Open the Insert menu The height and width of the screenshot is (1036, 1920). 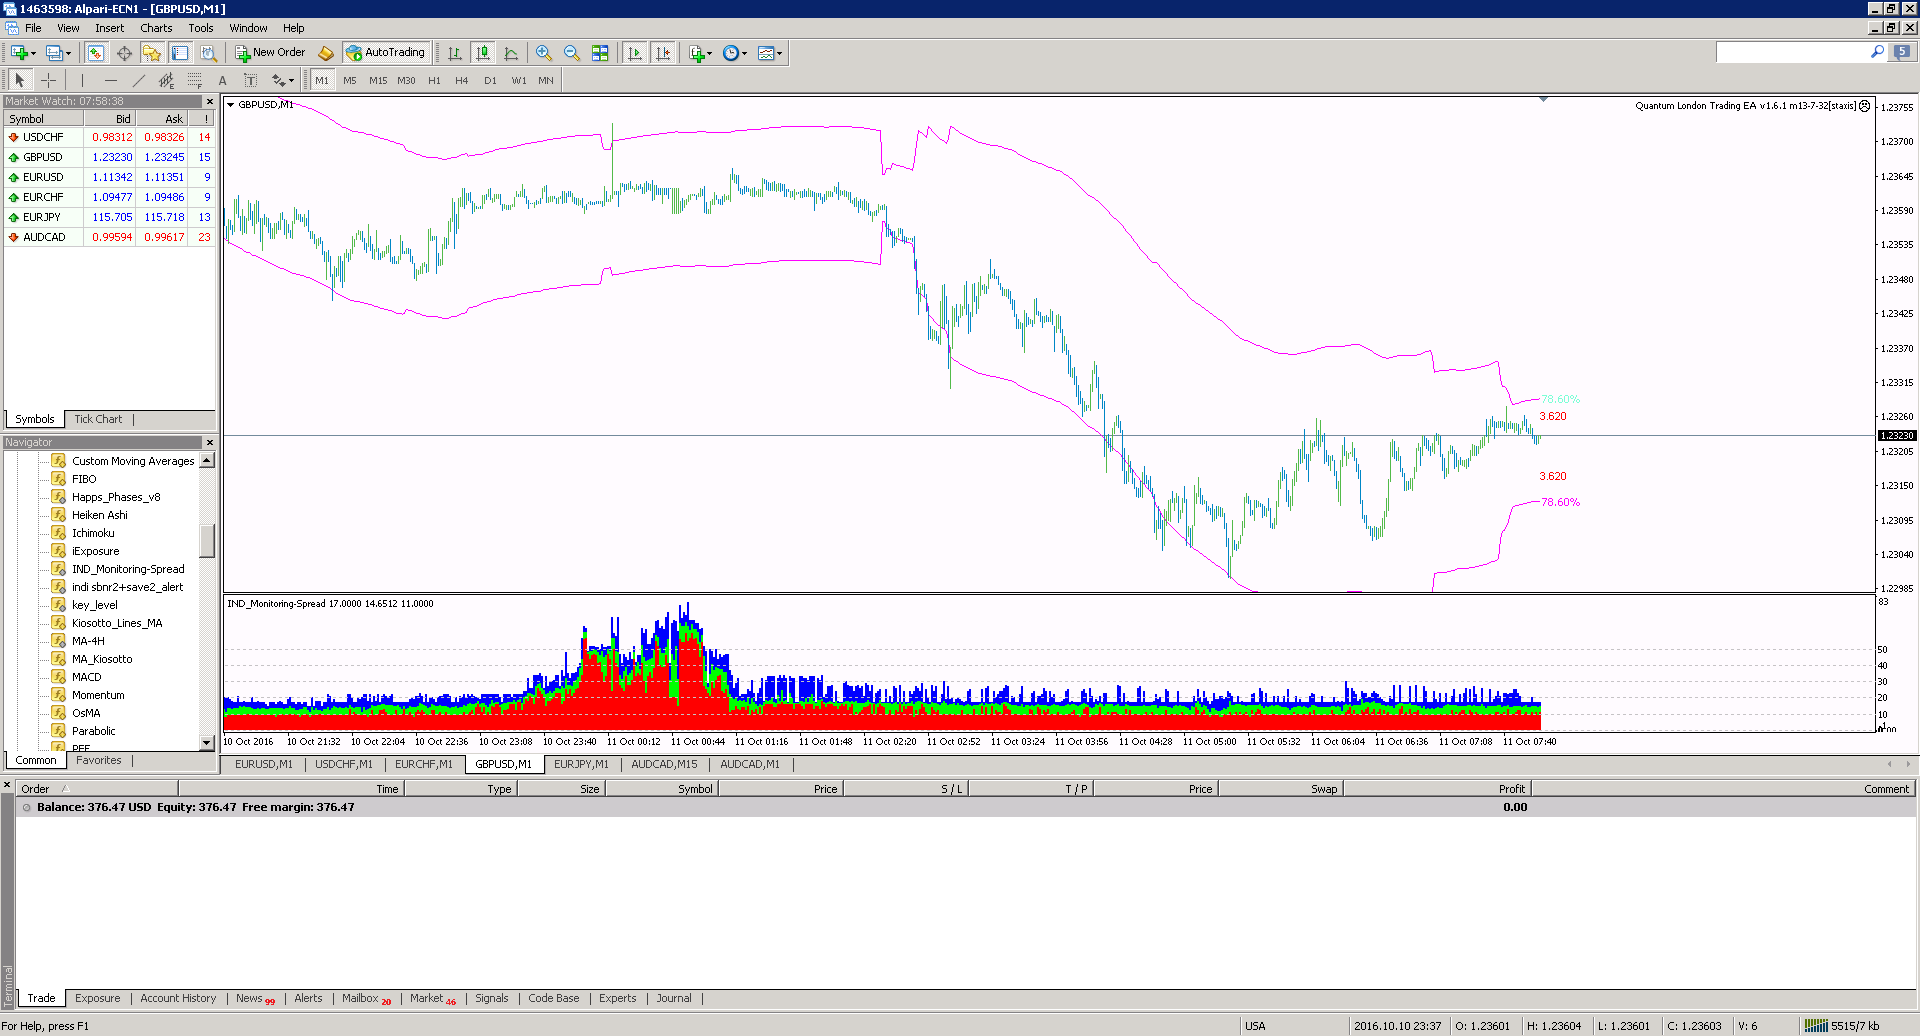click(x=110, y=28)
